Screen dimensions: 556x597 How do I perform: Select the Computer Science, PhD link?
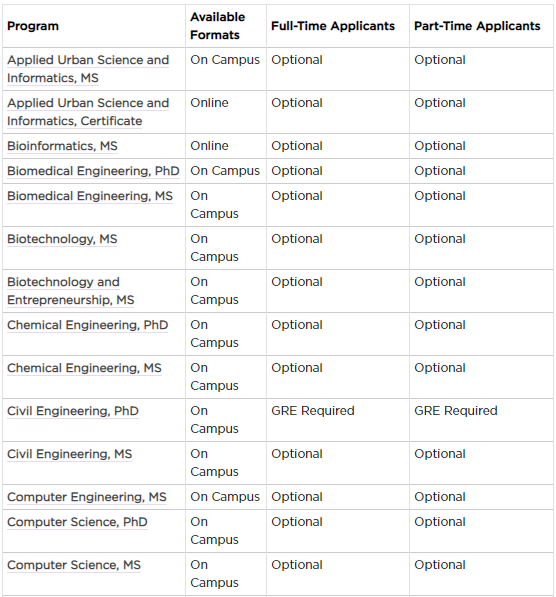[x=77, y=522]
